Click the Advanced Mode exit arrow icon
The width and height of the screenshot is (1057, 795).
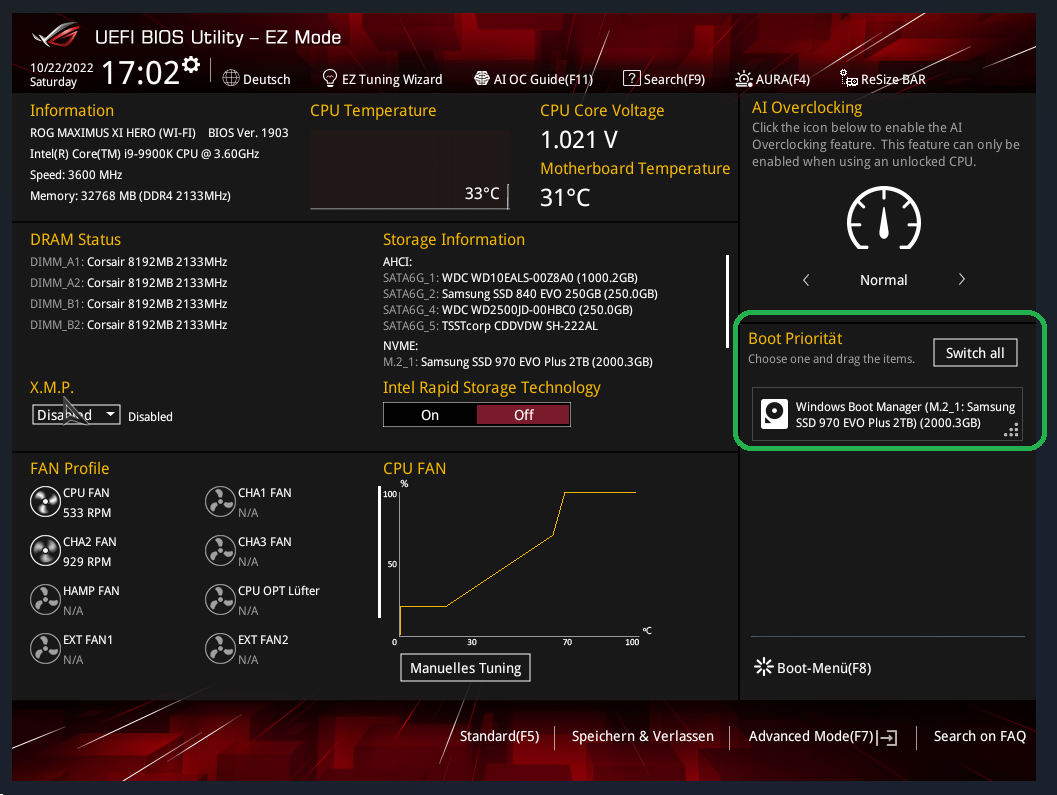pyautogui.click(x=887, y=738)
